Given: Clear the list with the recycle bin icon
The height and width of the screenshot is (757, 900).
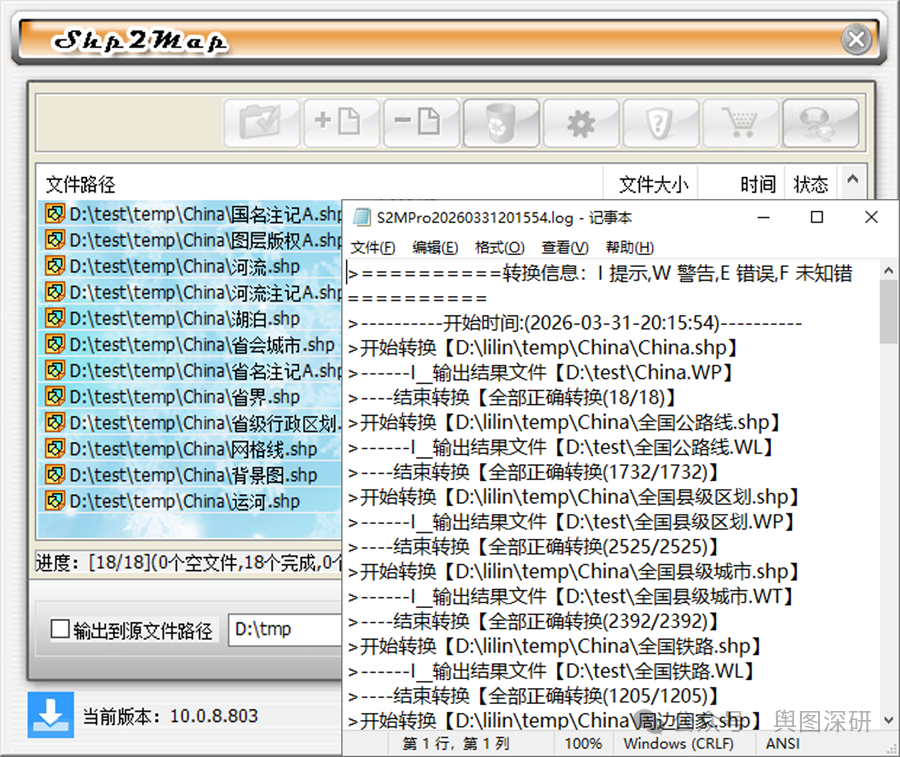Looking at the screenshot, I should click(x=501, y=121).
